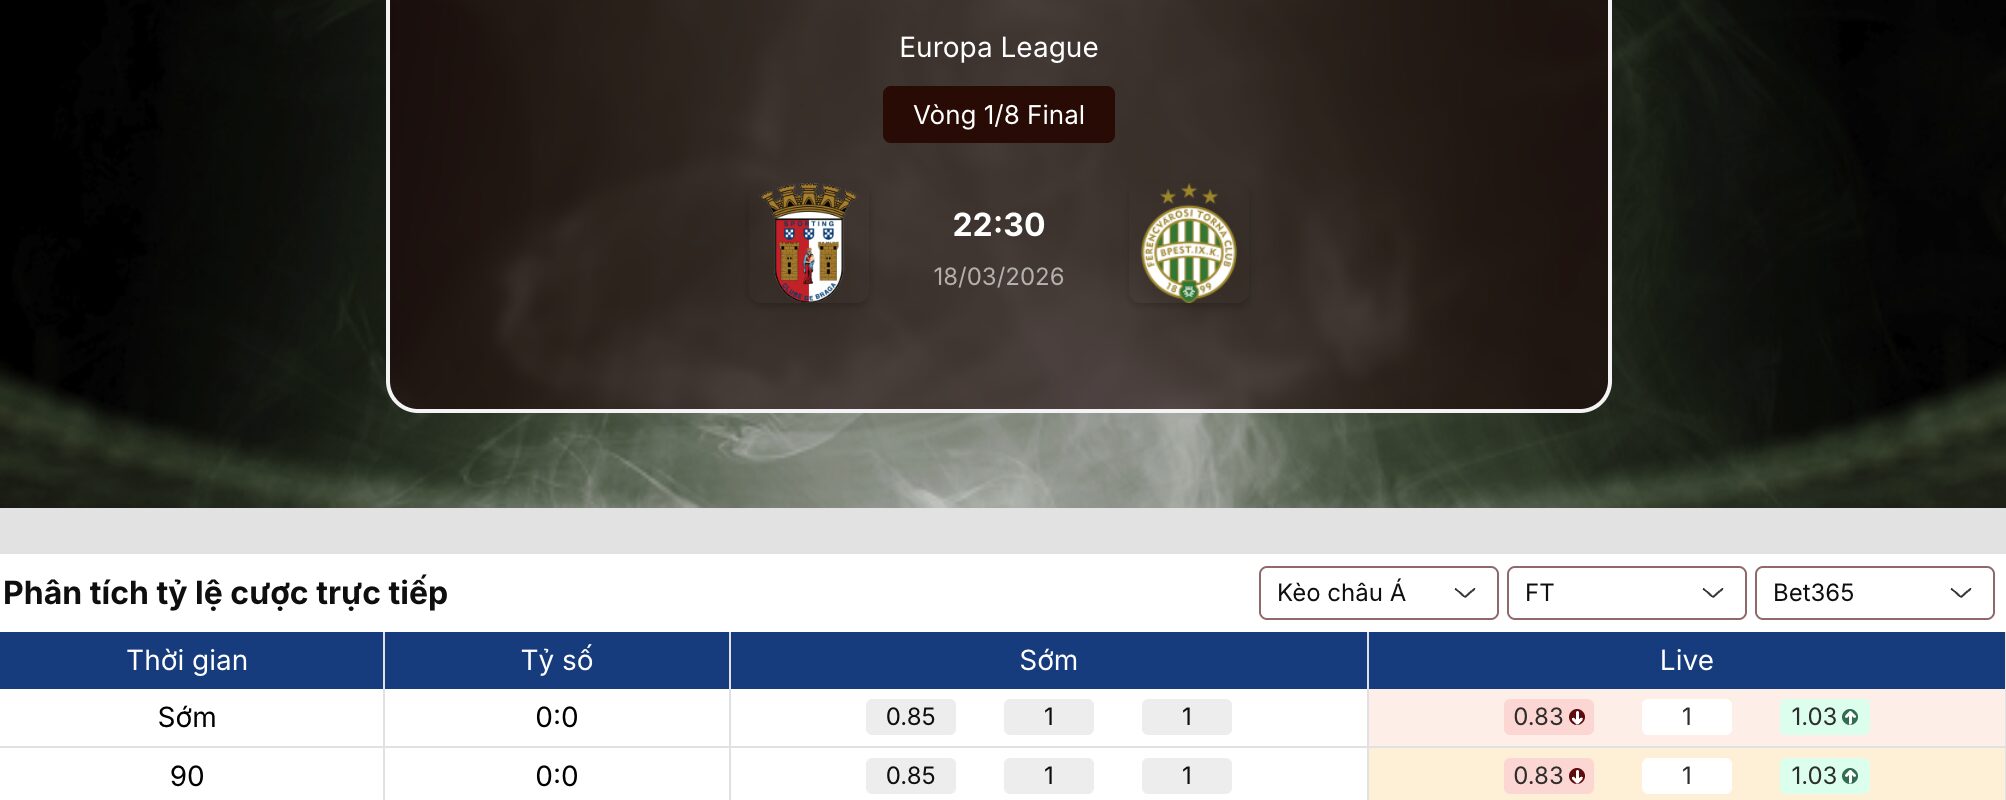Click the highlighted 90 minute row
Screen dimensions: 2006x800
pyautogui.click(x=185, y=775)
